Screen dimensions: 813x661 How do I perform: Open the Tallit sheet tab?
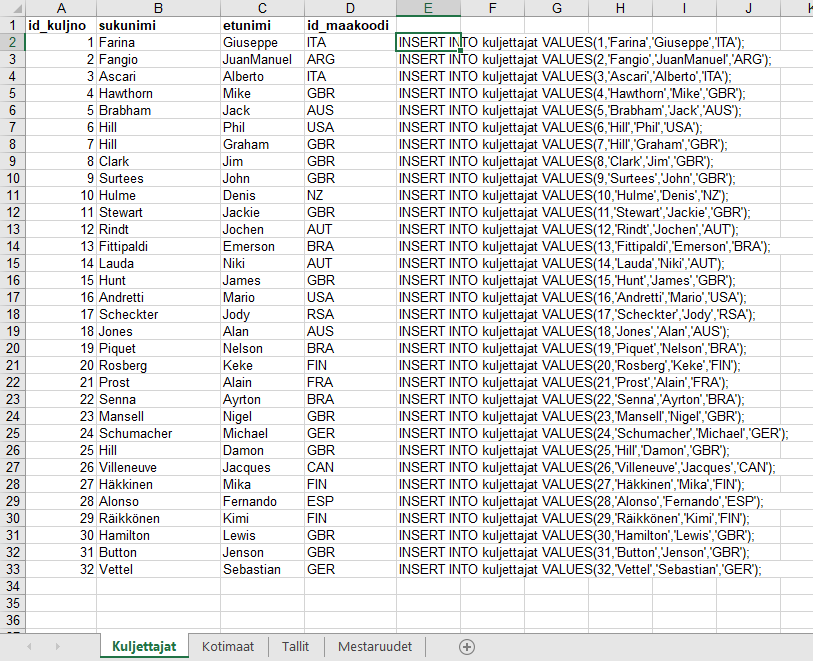(x=295, y=647)
